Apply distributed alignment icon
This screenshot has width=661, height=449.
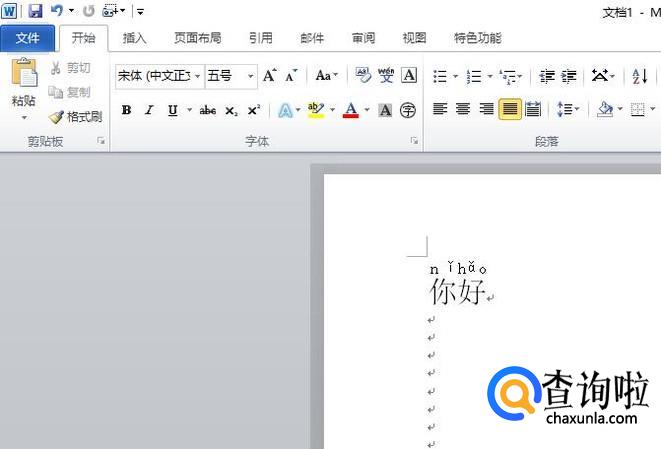point(533,109)
